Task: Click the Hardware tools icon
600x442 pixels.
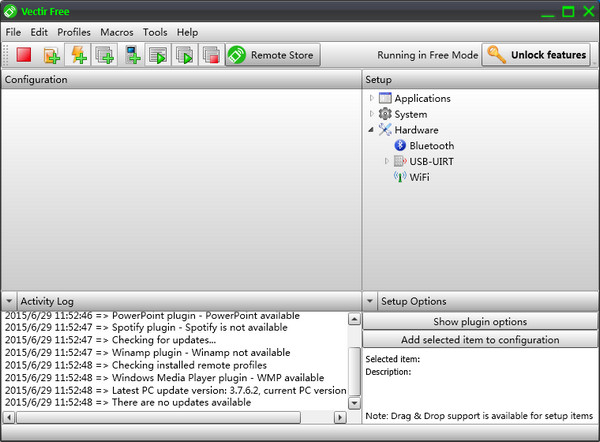Action: pyautogui.click(x=385, y=130)
